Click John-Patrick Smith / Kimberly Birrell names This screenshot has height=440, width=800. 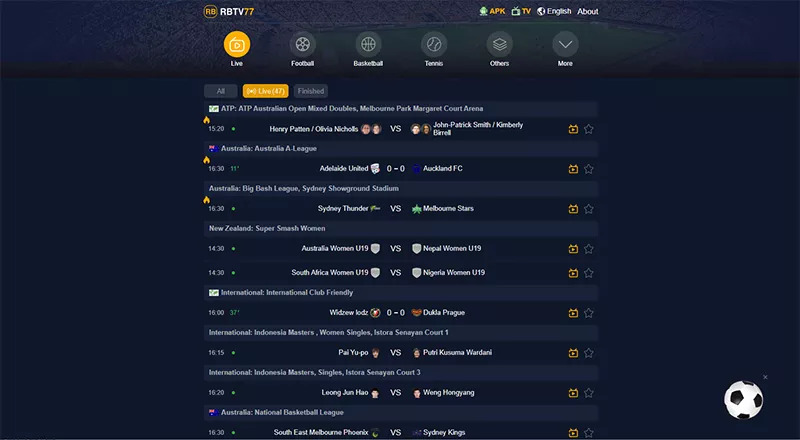tap(478, 129)
